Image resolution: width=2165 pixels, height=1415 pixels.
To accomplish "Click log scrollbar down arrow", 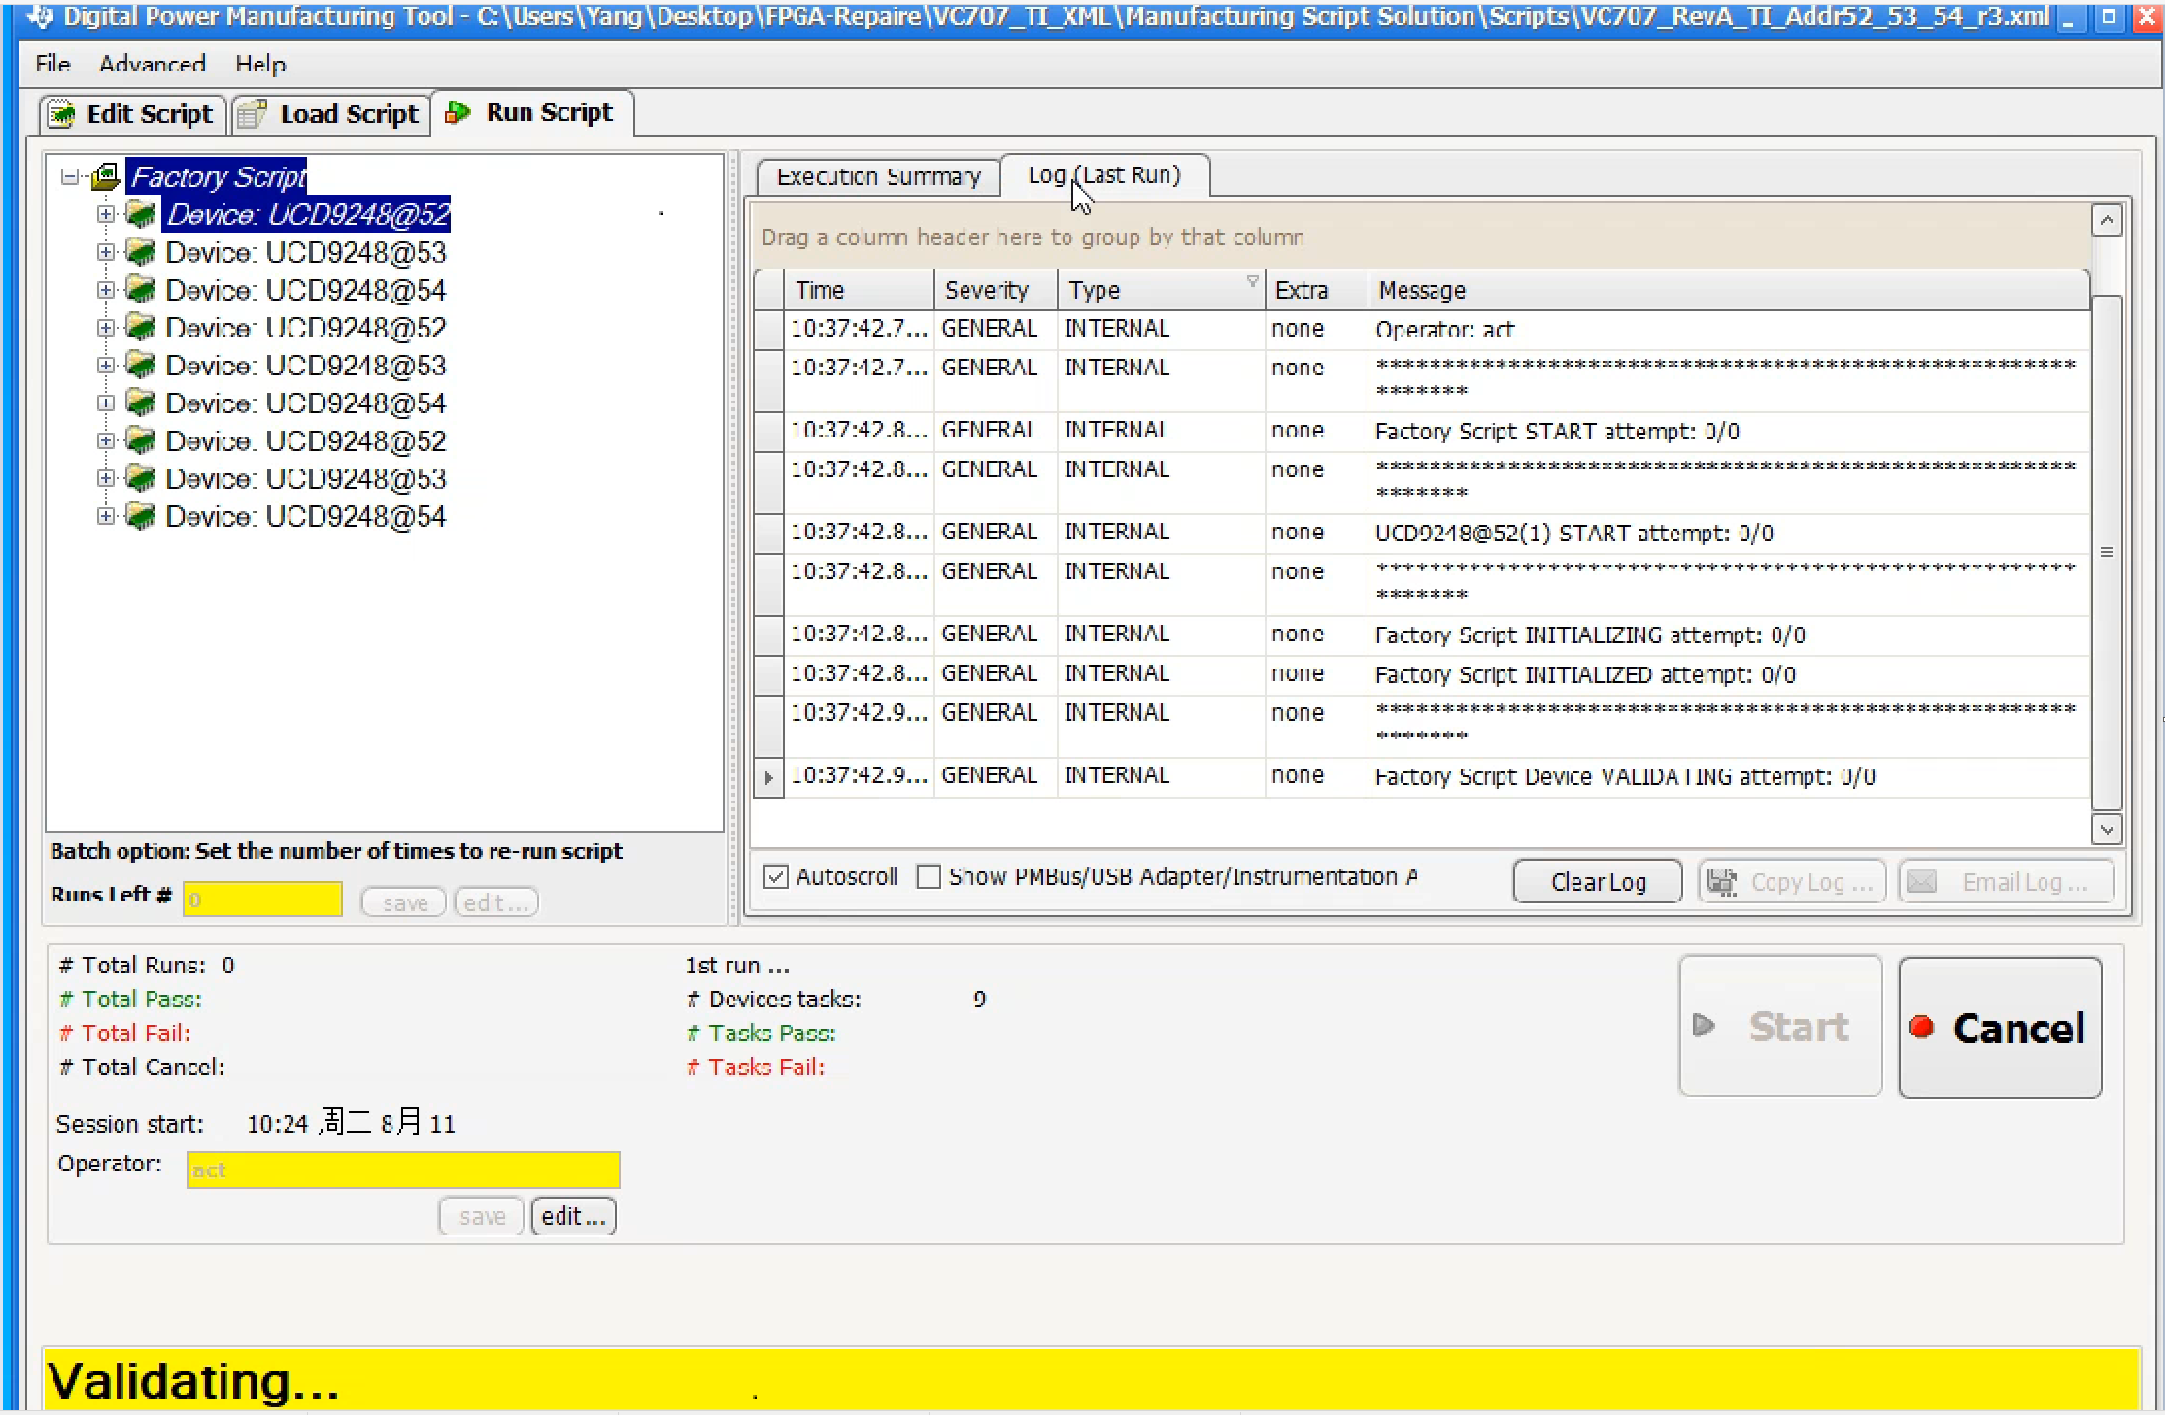I will 2107,829.
